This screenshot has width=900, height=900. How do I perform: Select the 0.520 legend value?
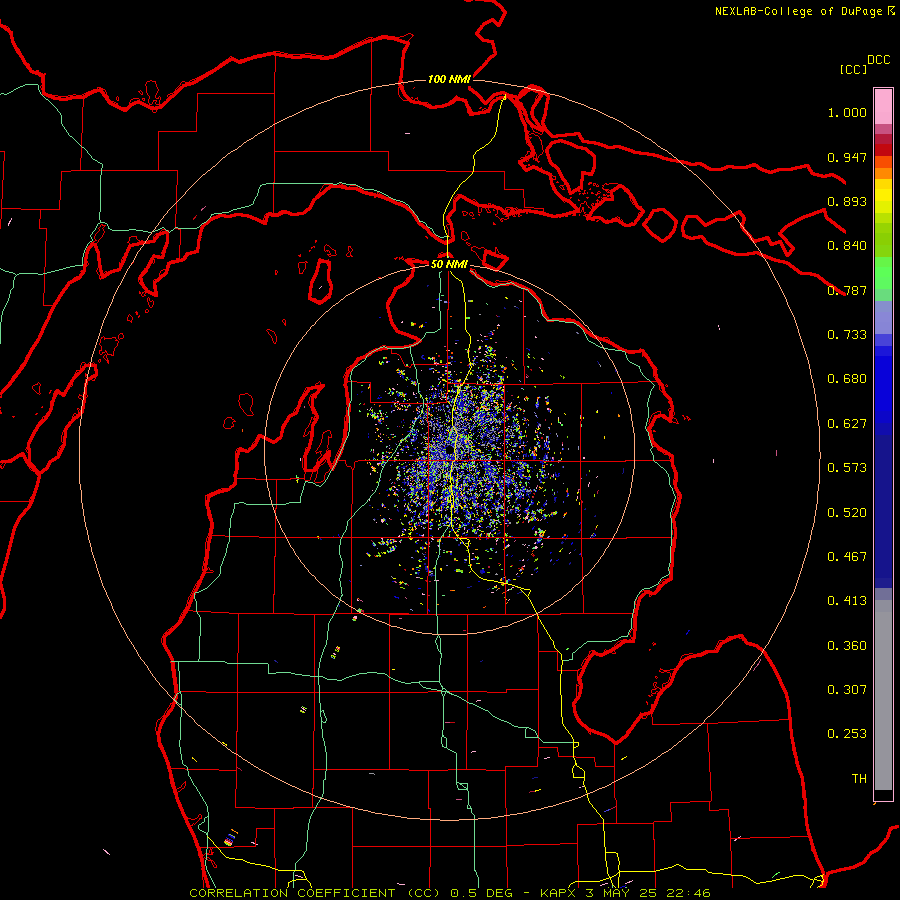(x=847, y=513)
